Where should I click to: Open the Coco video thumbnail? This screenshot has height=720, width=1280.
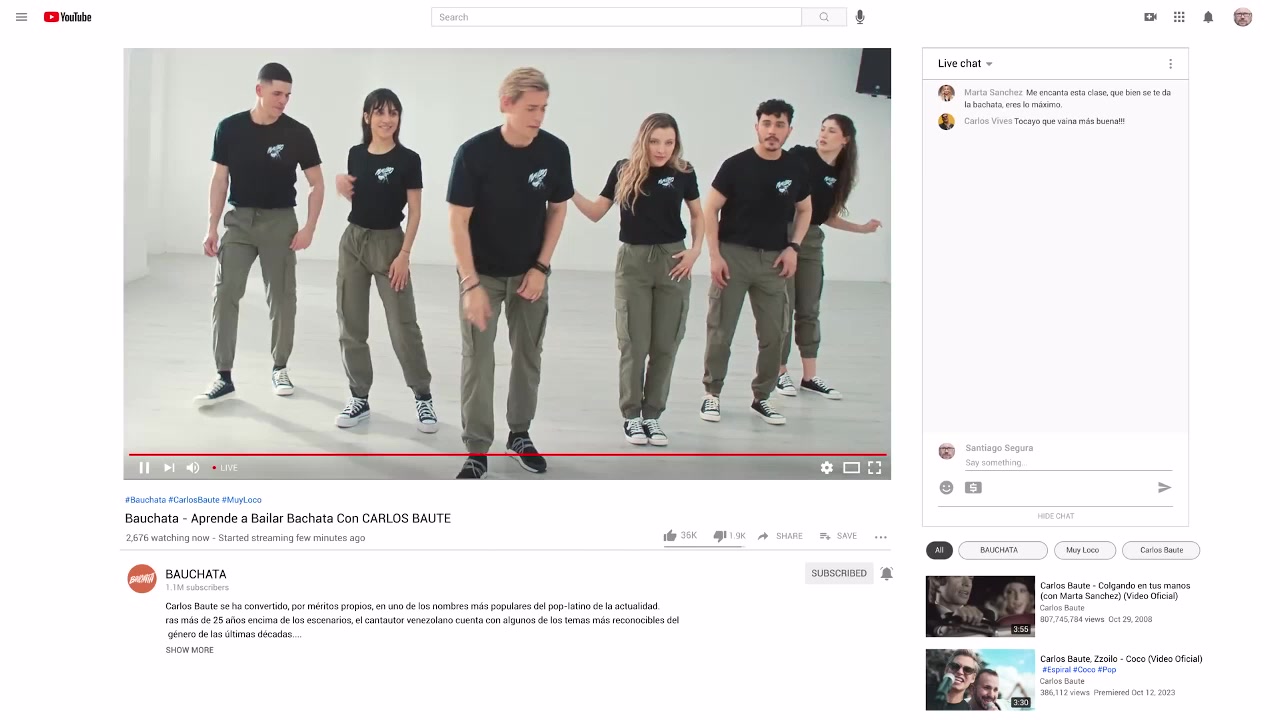click(980, 680)
